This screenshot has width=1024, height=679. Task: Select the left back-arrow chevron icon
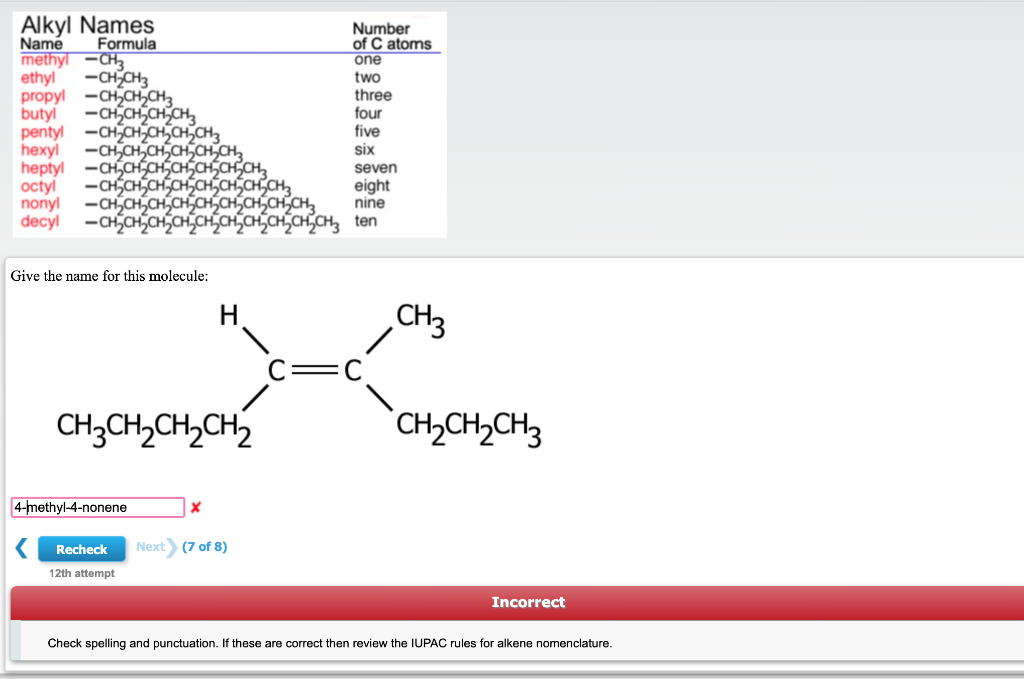[x=20, y=548]
